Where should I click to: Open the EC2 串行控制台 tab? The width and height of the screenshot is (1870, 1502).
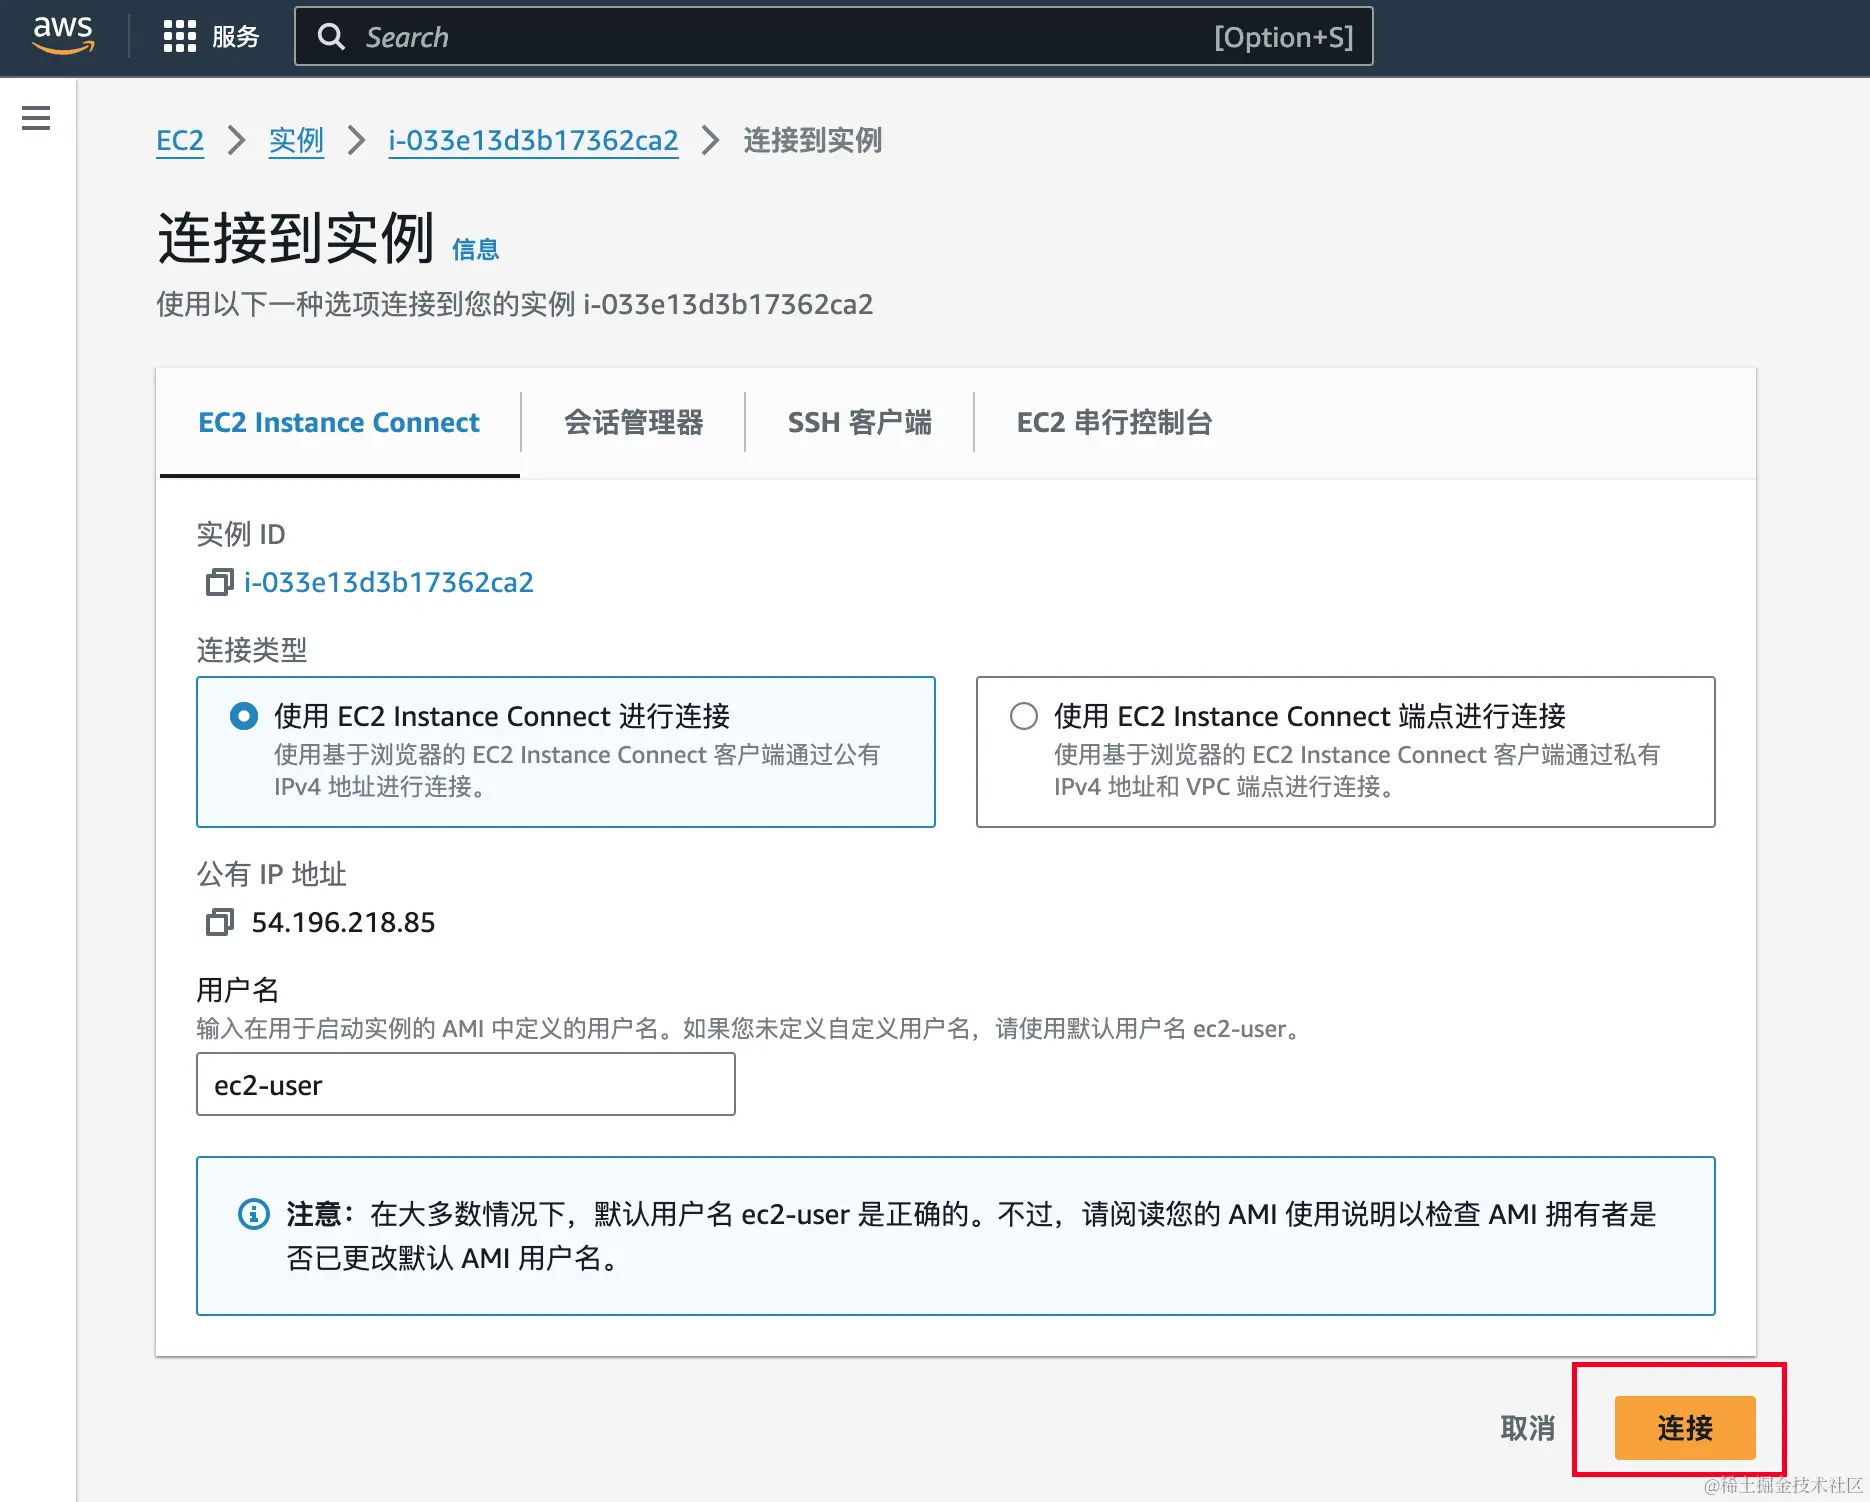point(1114,422)
